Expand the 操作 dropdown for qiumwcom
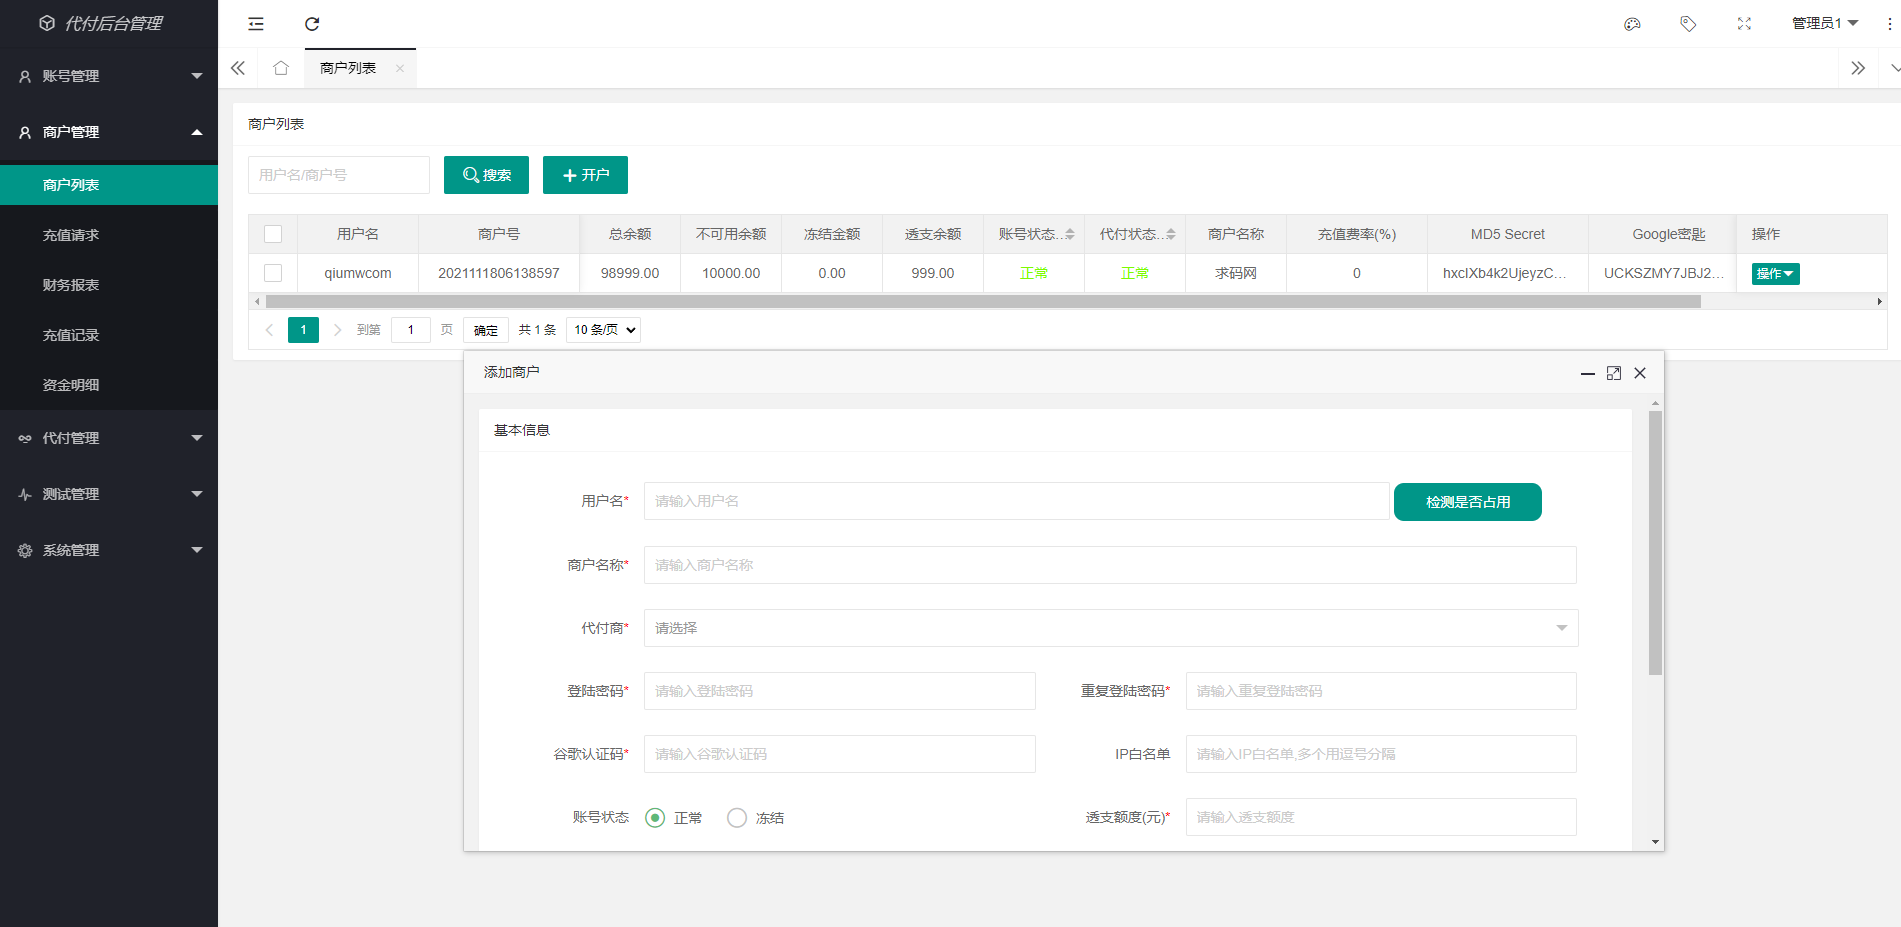1901x927 pixels. click(1775, 274)
